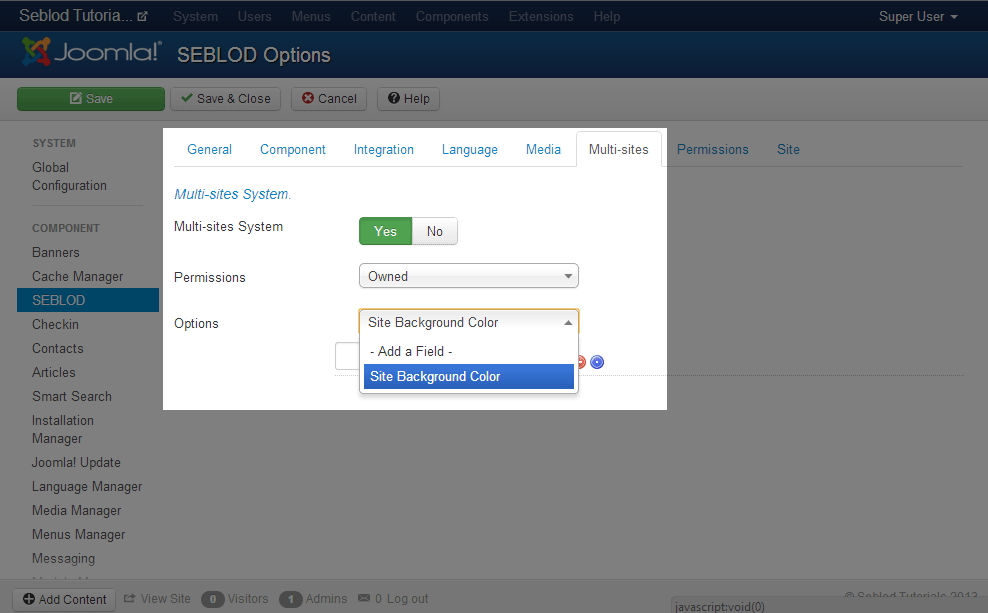
Task: Open the System menu
Action: (x=195, y=16)
